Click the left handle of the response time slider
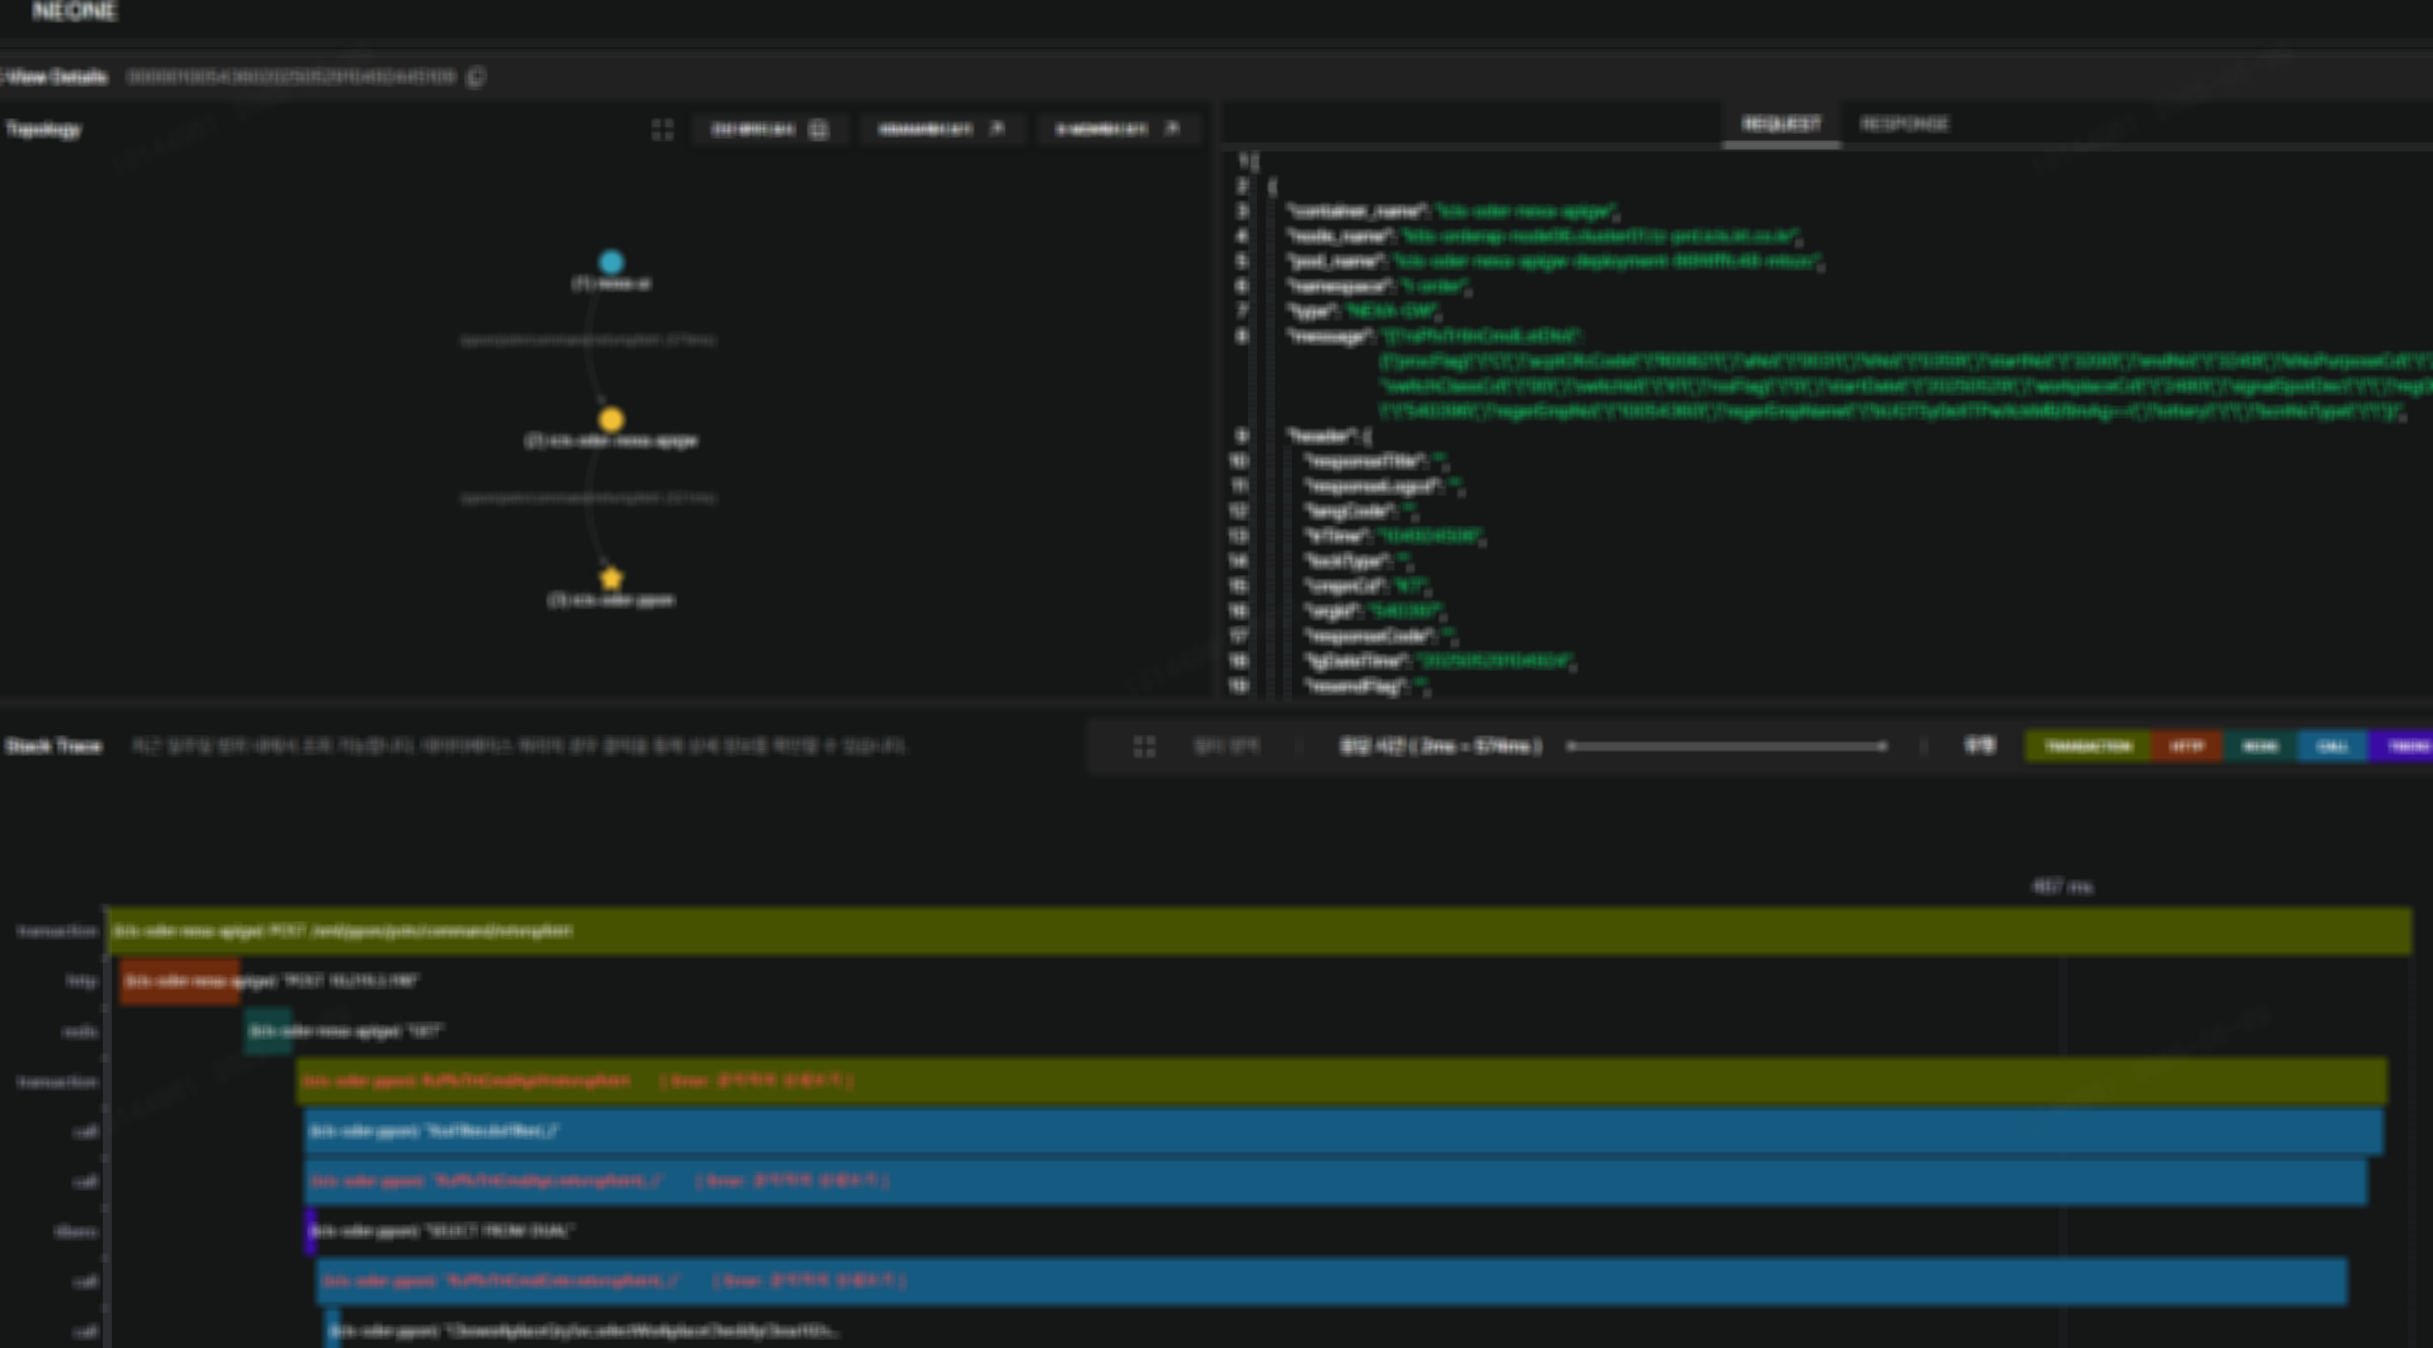 [x=1571, y=746]
